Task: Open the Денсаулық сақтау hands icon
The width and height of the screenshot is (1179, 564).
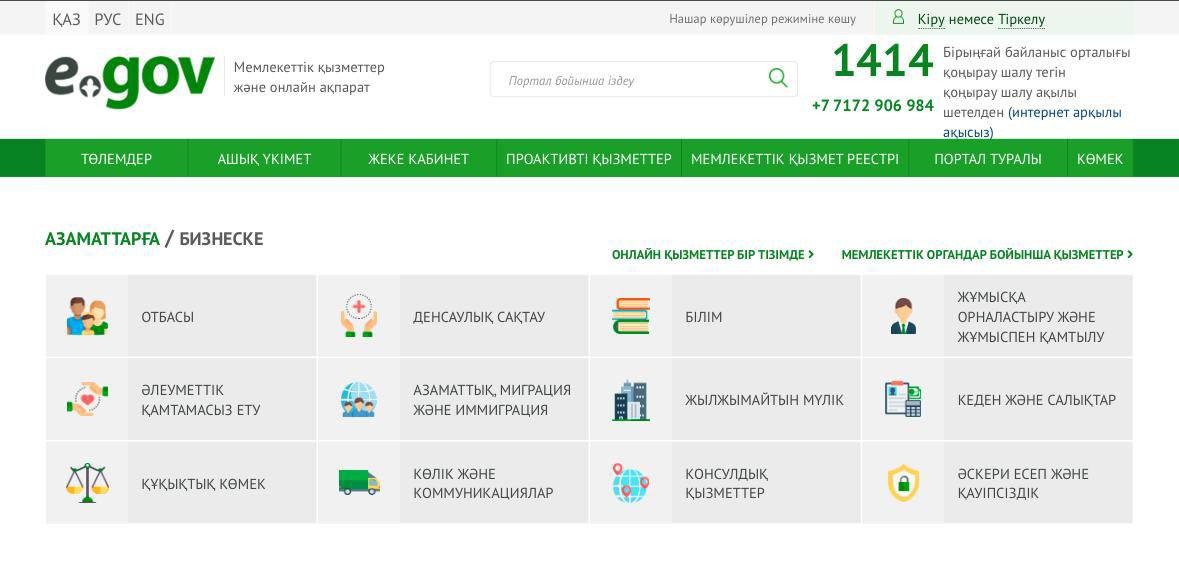Action: click(359, 316)
